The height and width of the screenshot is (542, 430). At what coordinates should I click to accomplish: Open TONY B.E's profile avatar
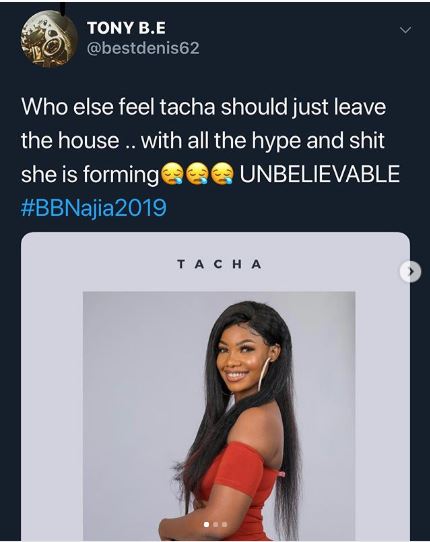(x=49, y=39)
